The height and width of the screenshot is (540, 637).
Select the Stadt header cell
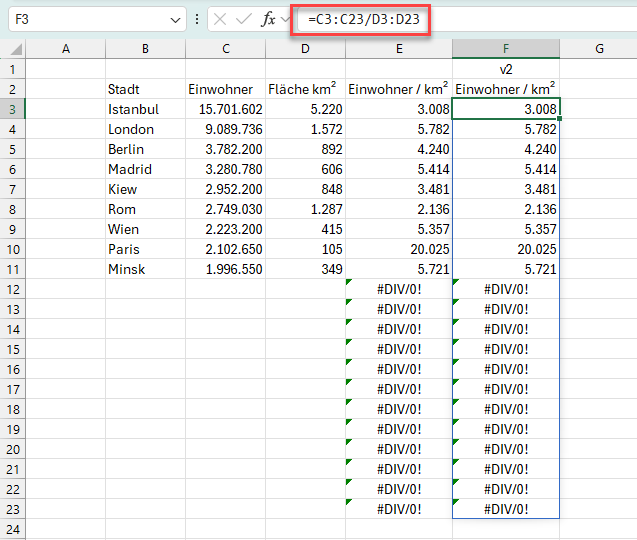coord(145,89)
